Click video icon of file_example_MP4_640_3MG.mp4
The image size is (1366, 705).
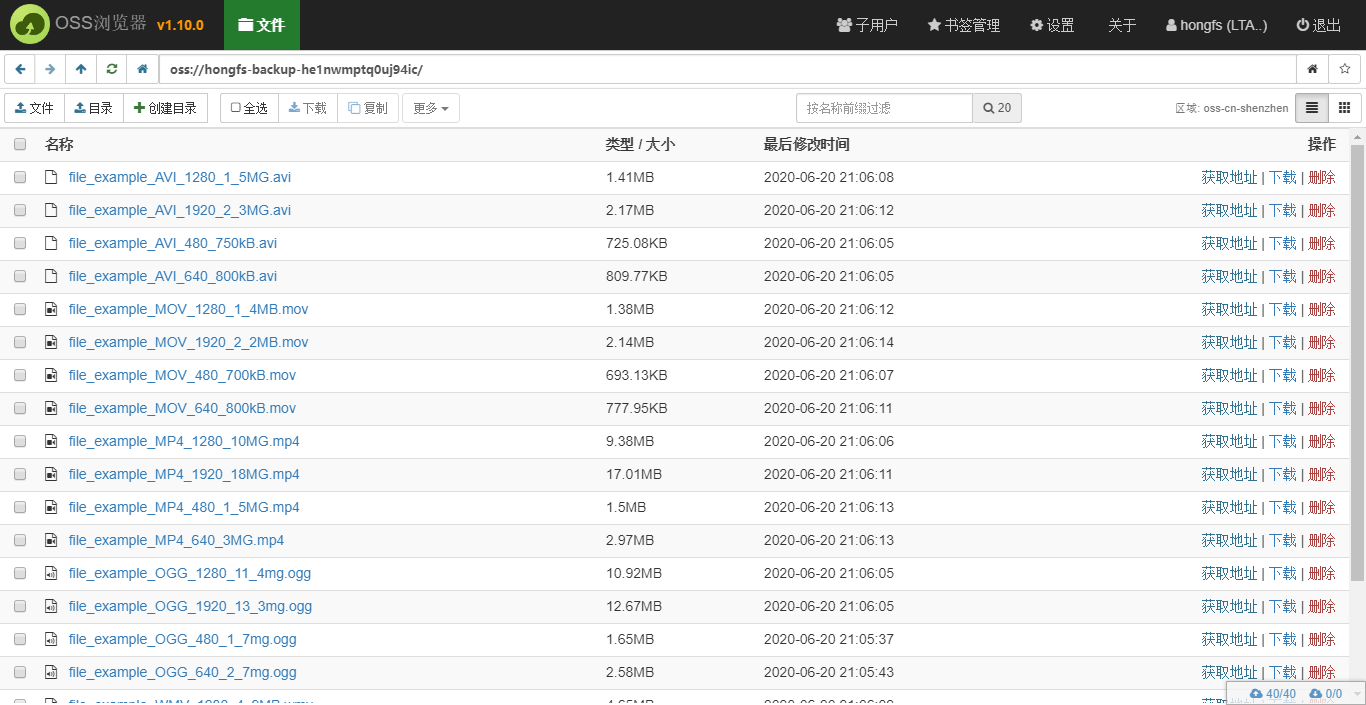pos(51,540)
